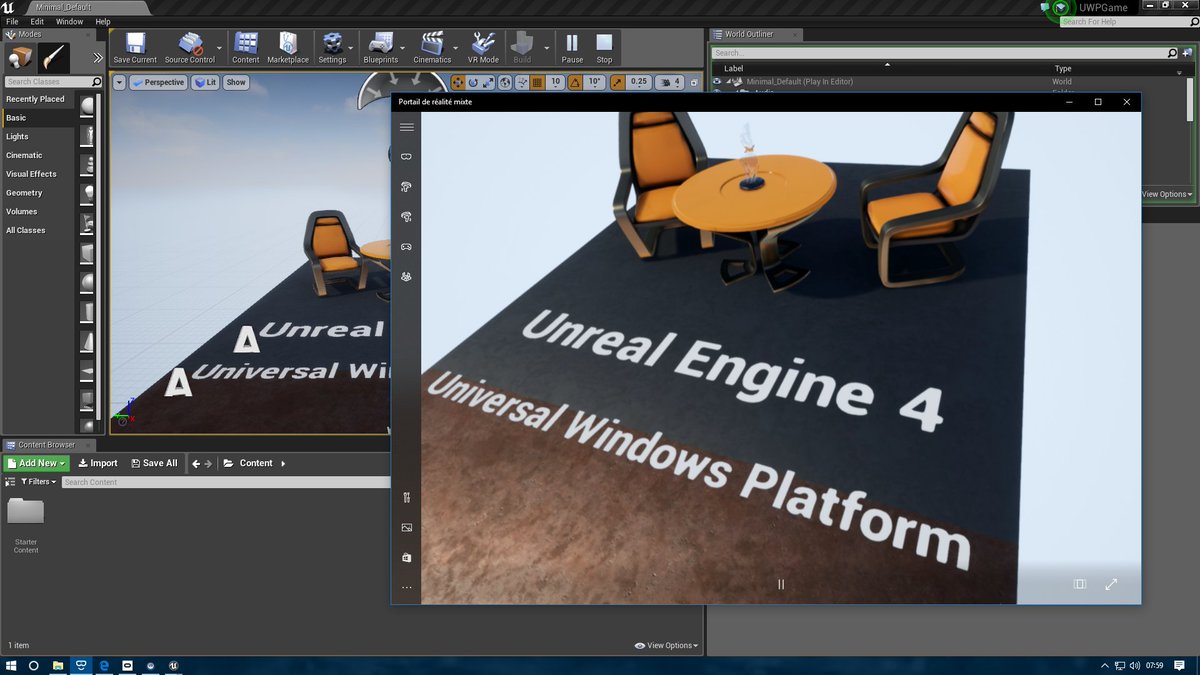
Task: Click Import in Content Browser
Action: click(x=98, y=463)
